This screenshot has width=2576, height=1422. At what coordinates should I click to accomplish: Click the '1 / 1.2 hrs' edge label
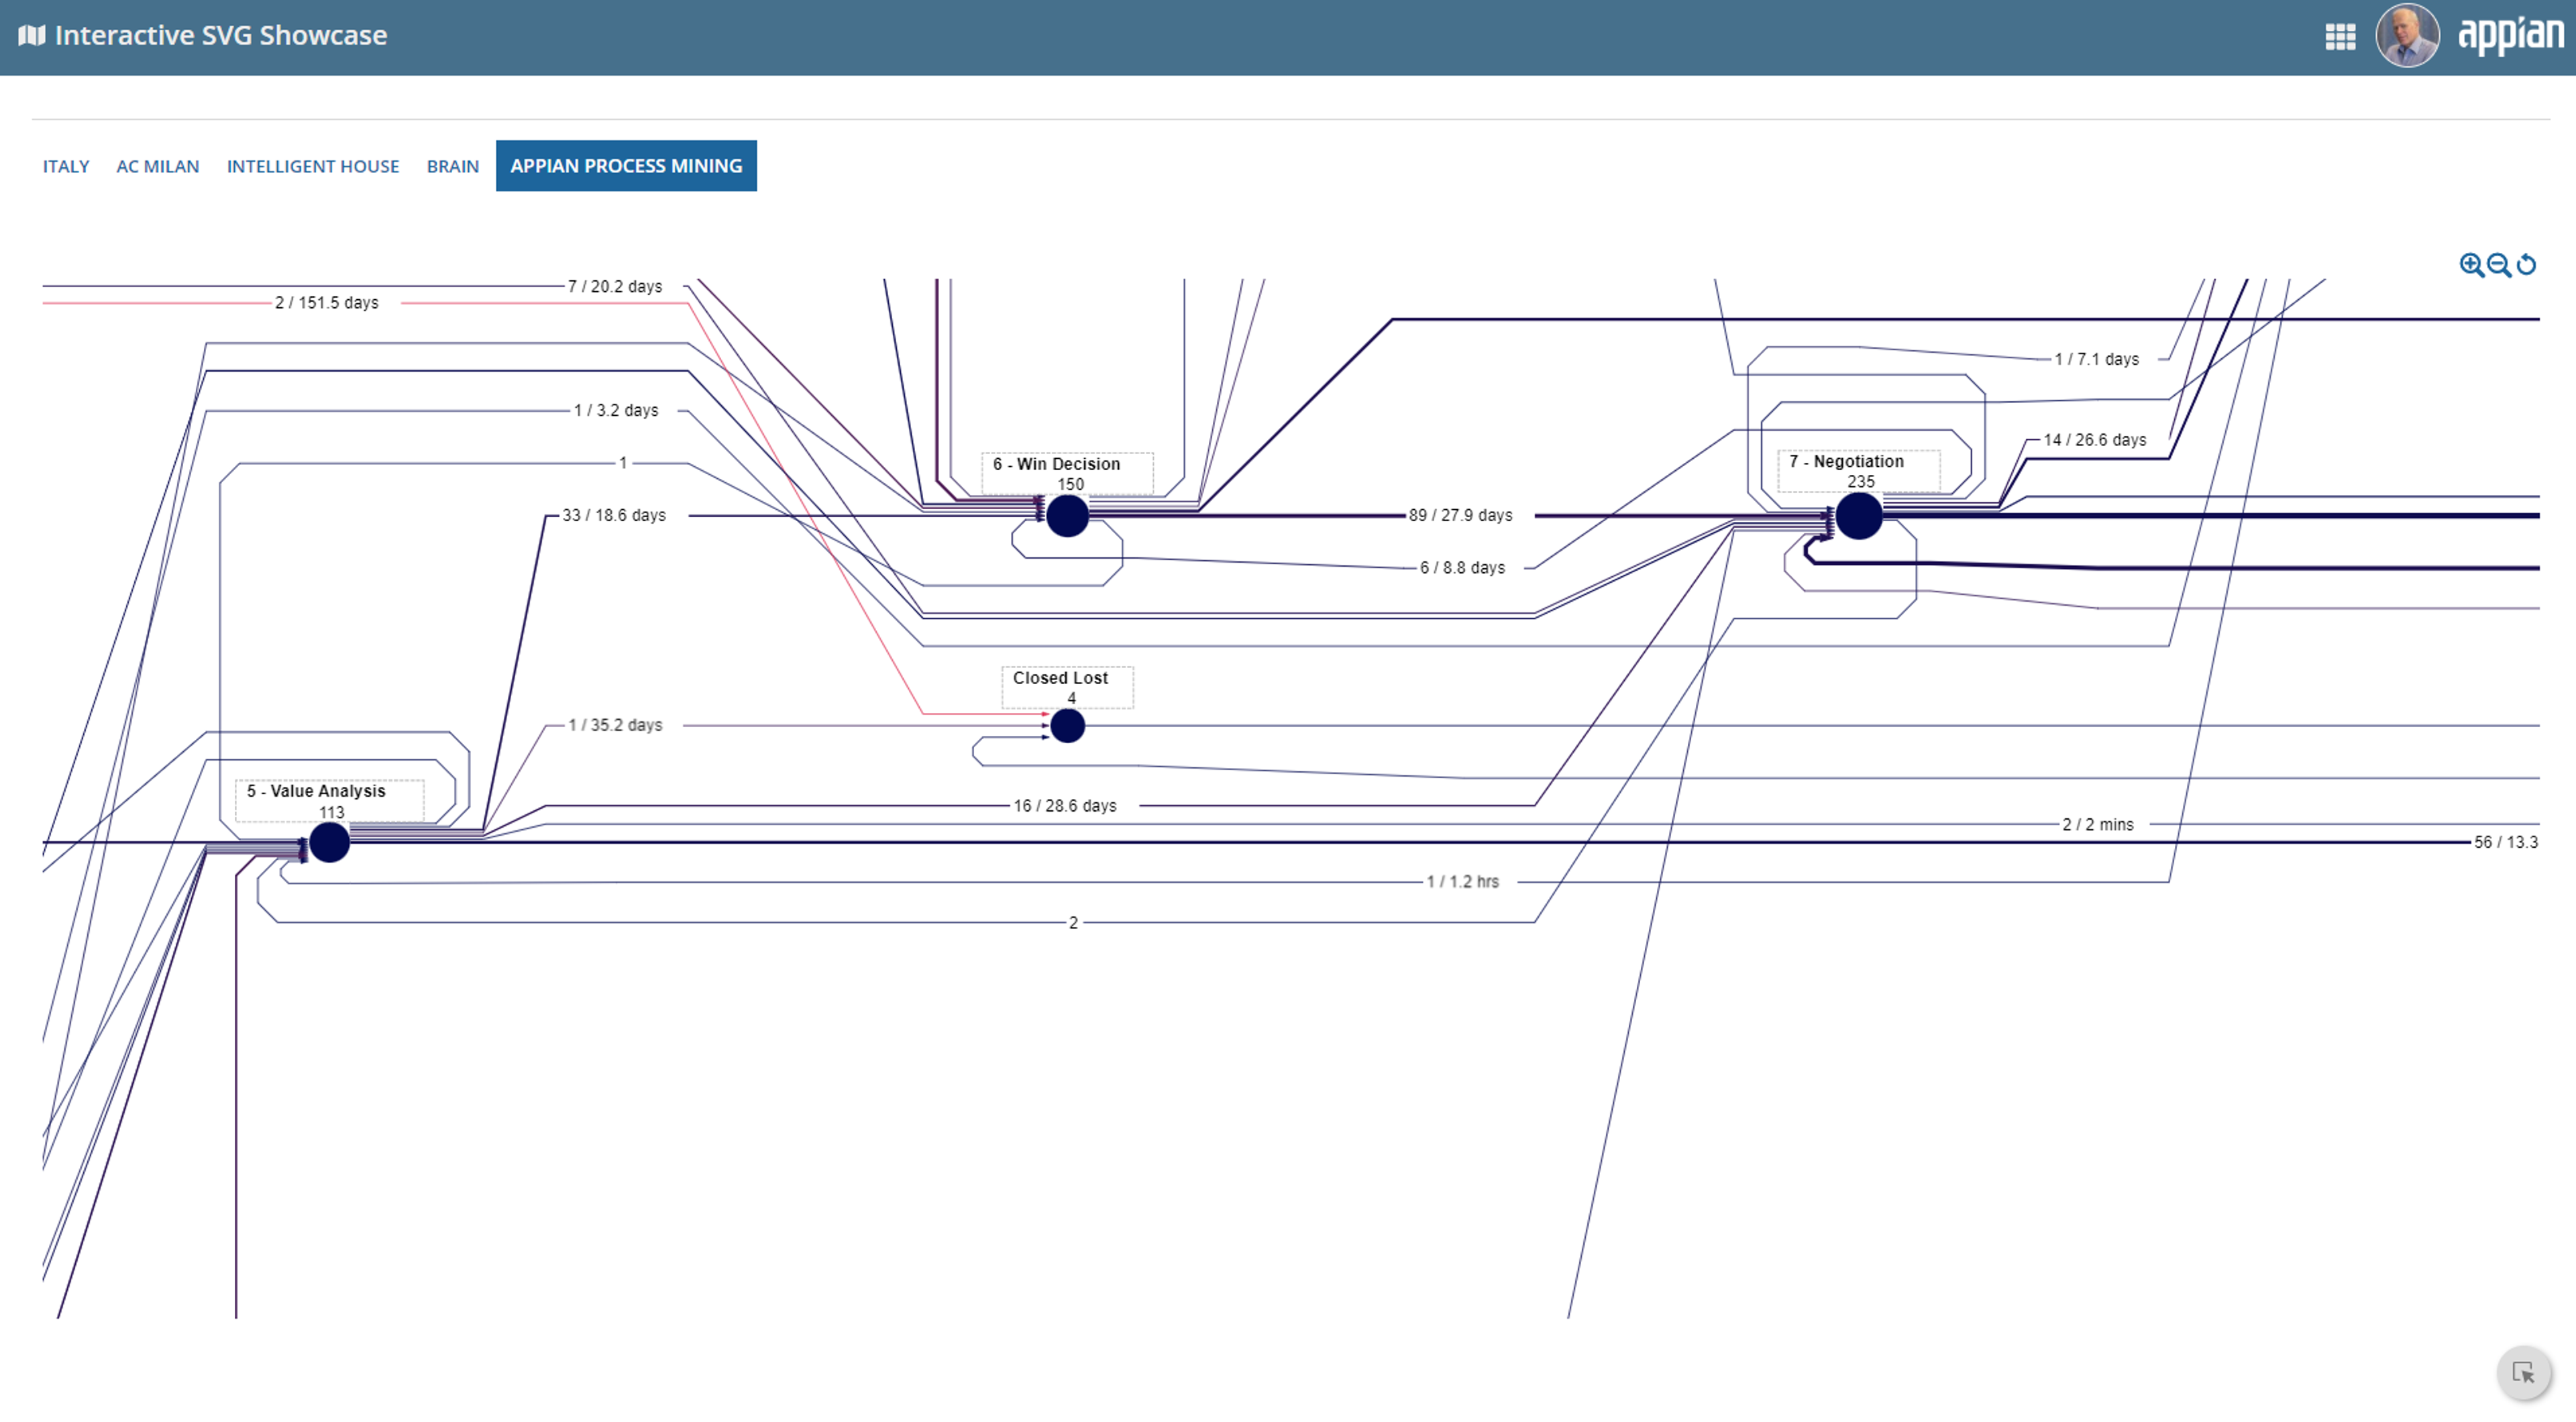coord(1462,882)
